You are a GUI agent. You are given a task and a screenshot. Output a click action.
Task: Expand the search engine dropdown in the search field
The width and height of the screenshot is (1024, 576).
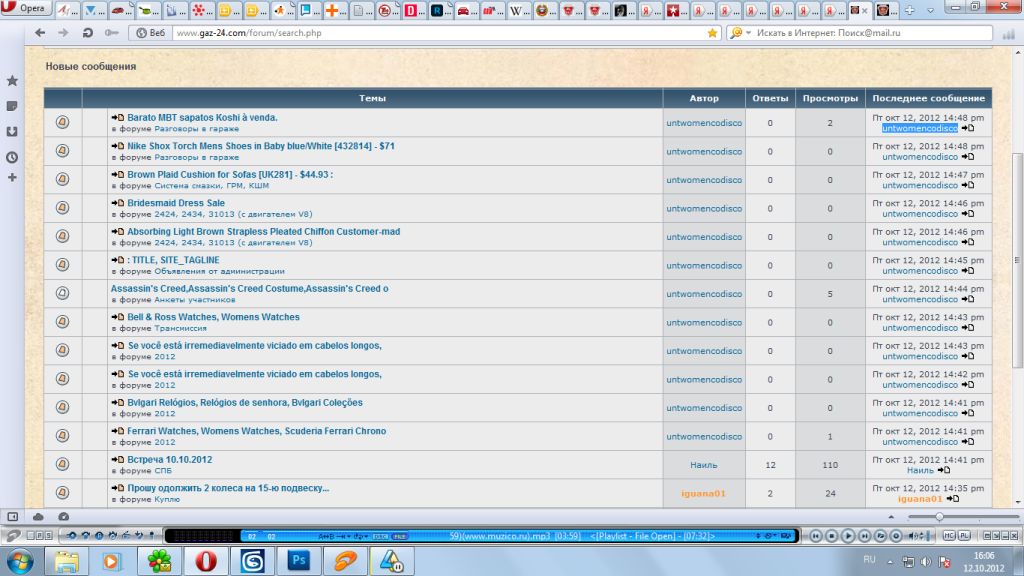pos(738,33)
